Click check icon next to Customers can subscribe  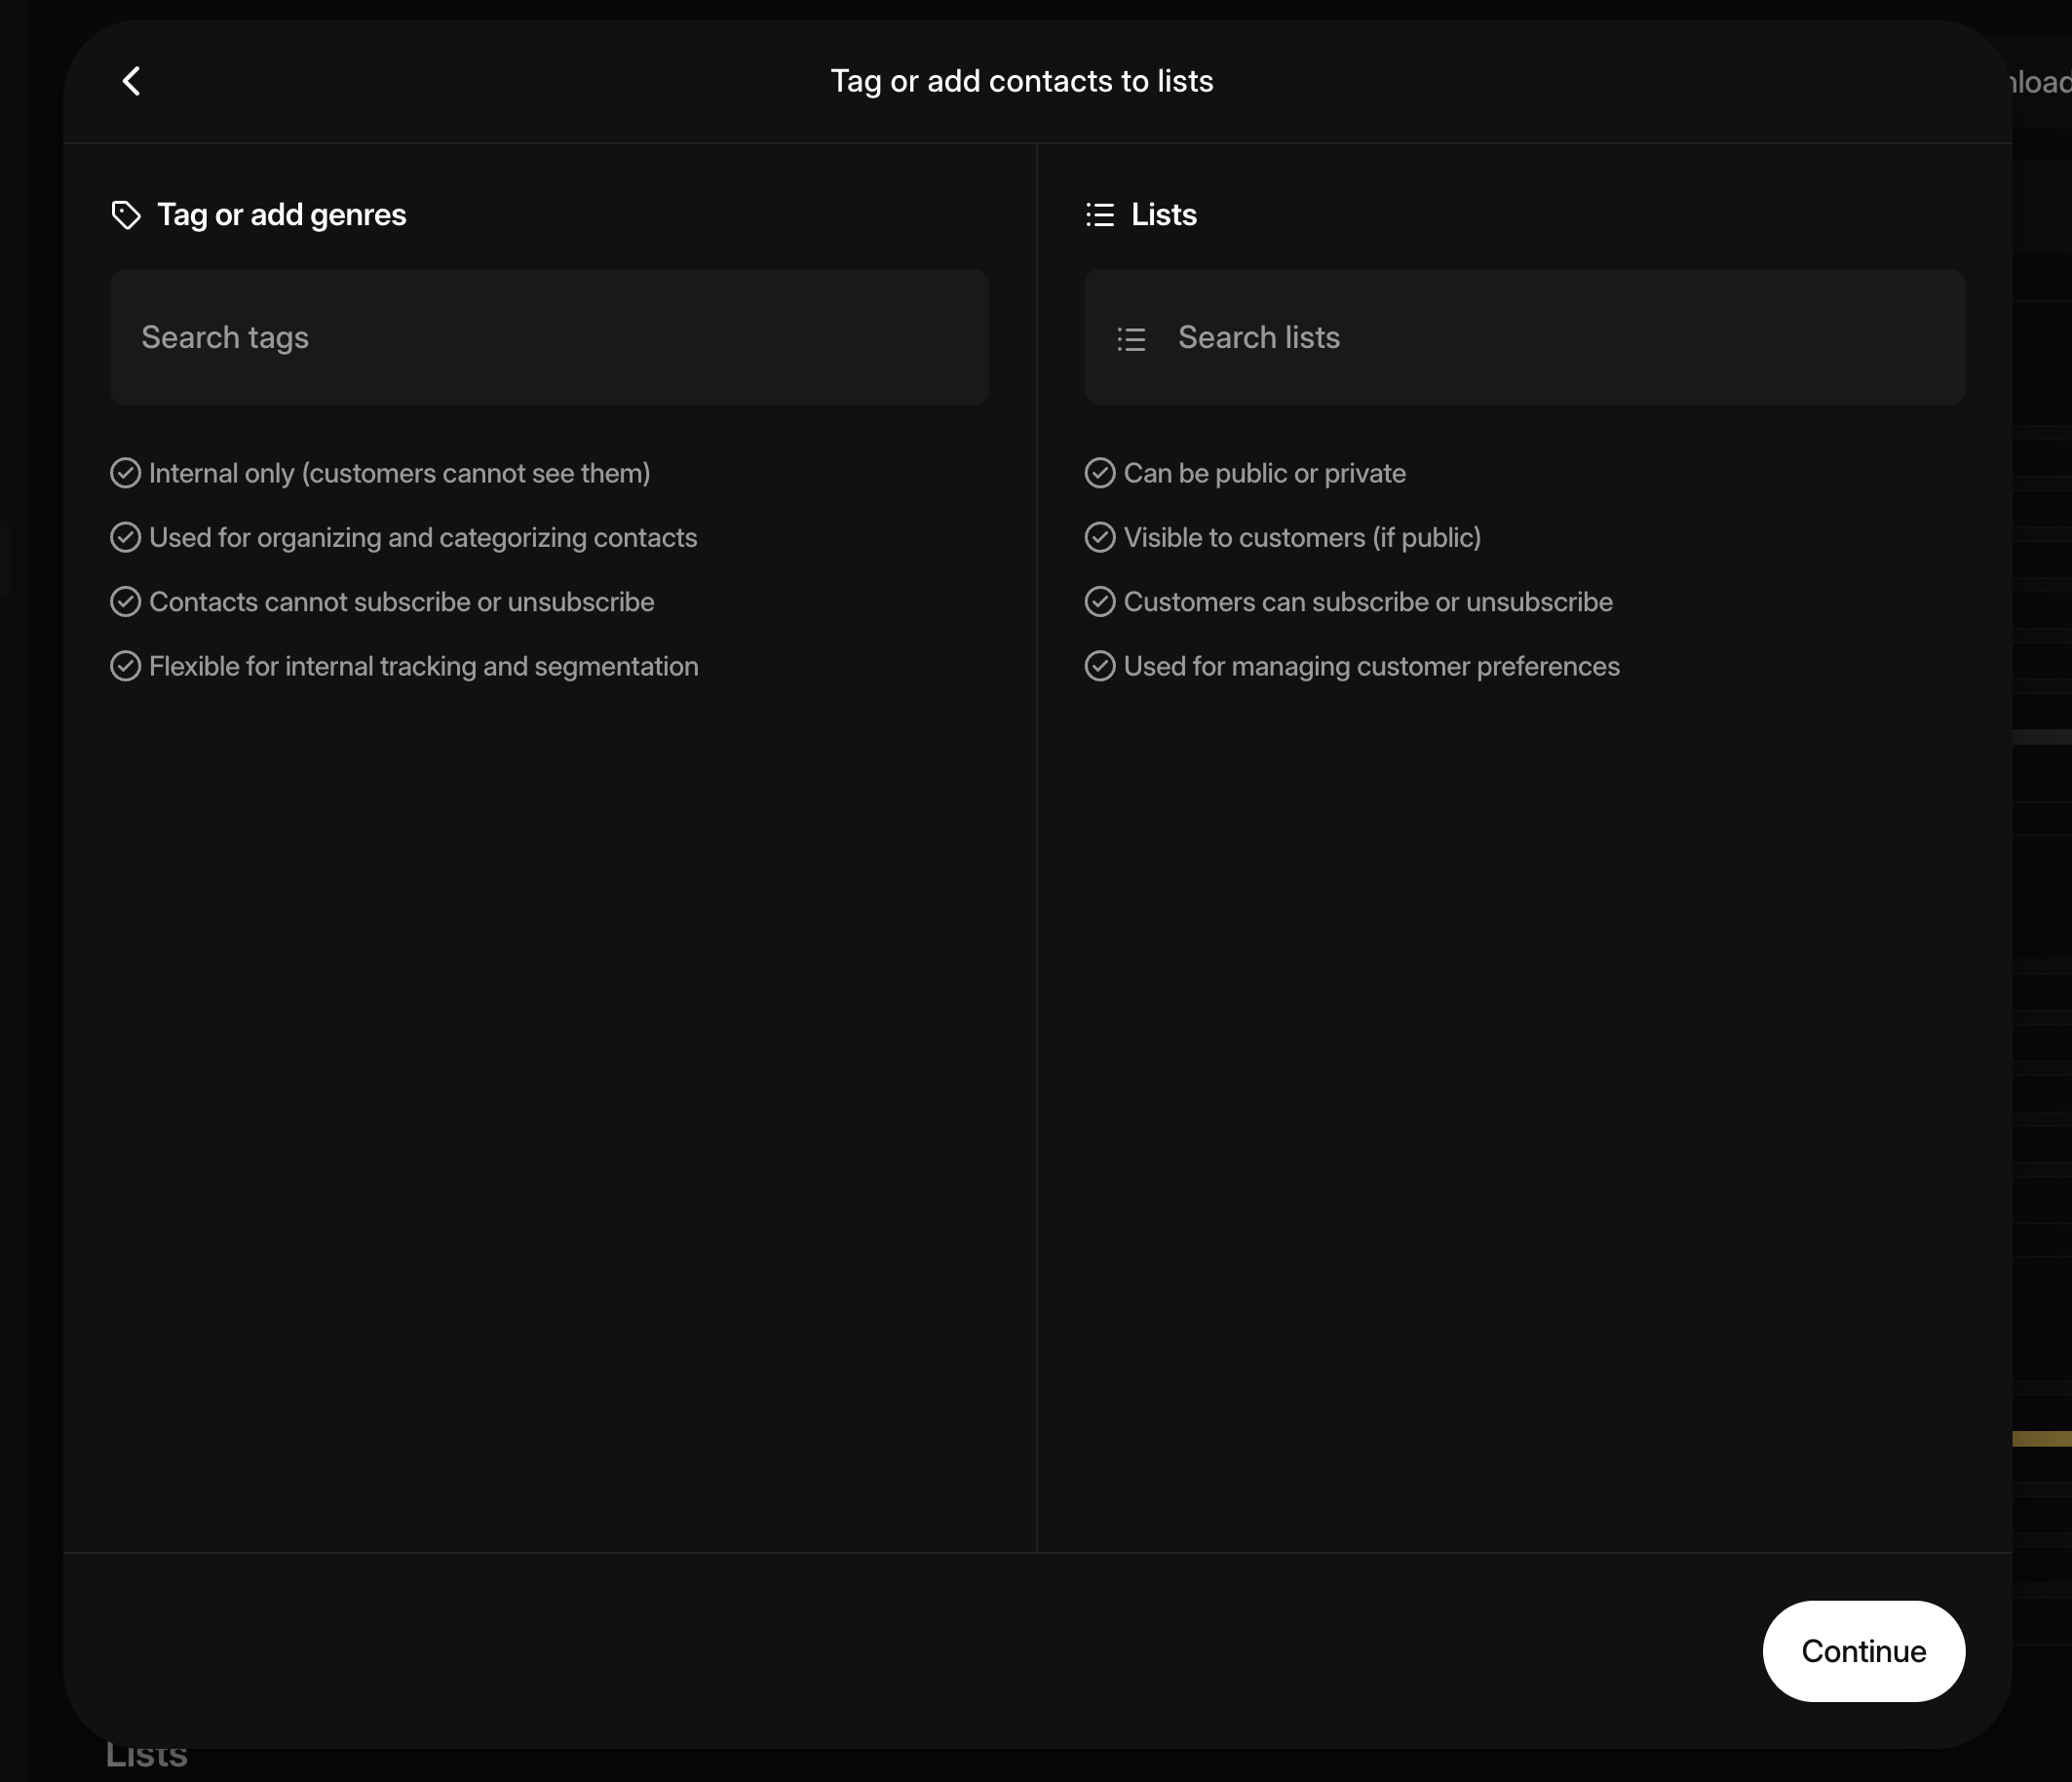pos(1100,602)
